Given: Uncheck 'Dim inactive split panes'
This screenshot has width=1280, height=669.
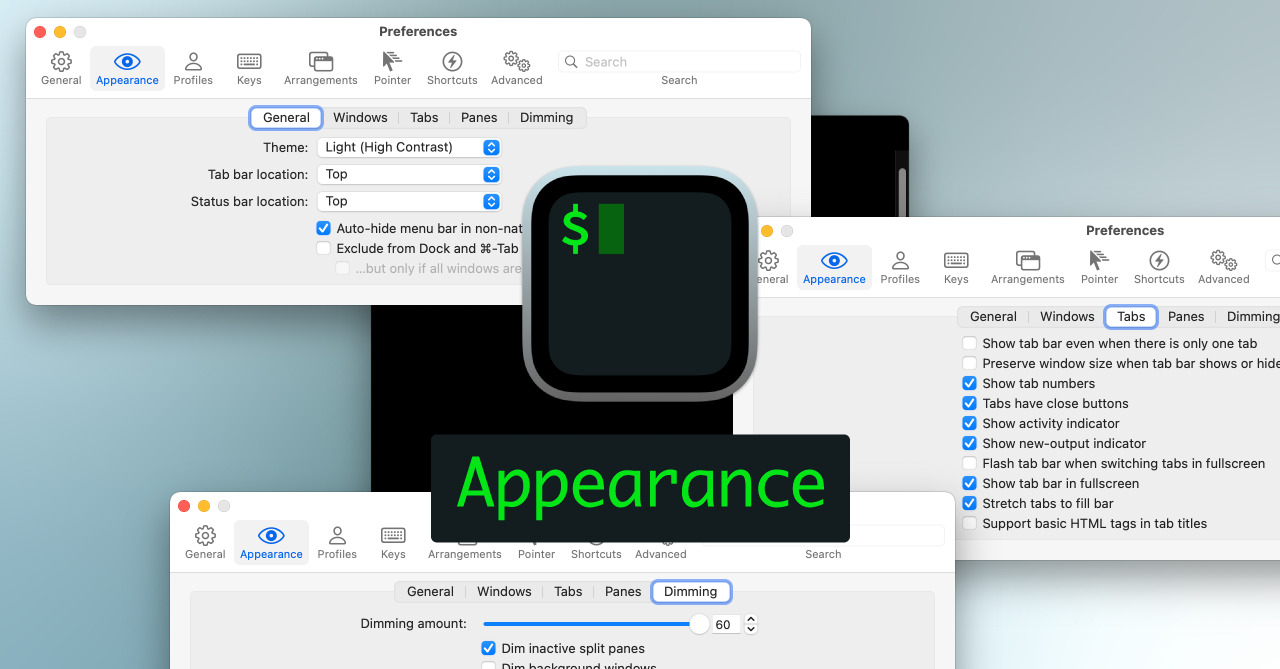Looking at the screenshot, I should pos(488,648).
